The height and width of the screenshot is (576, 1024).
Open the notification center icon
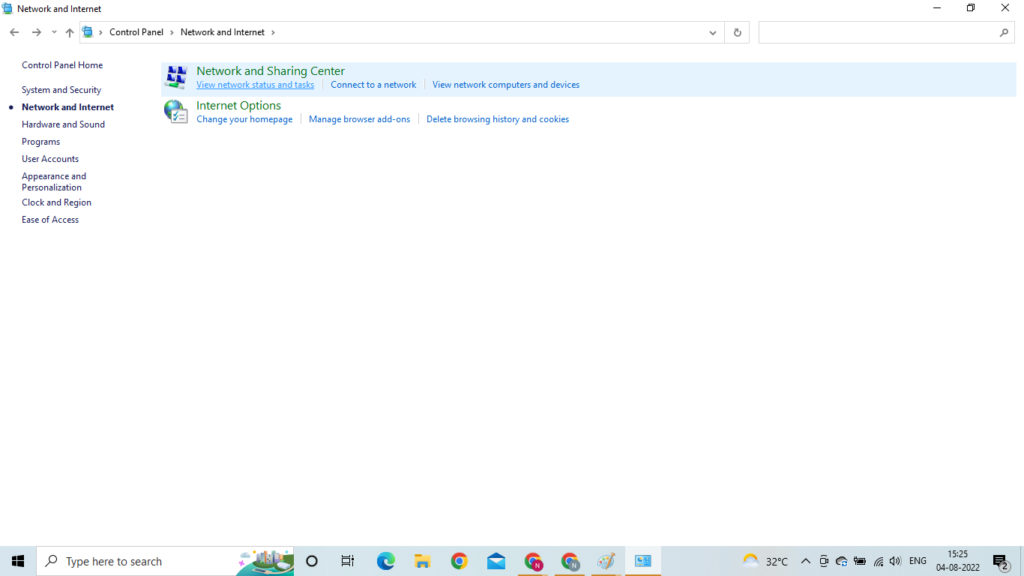pos(1000,561)
